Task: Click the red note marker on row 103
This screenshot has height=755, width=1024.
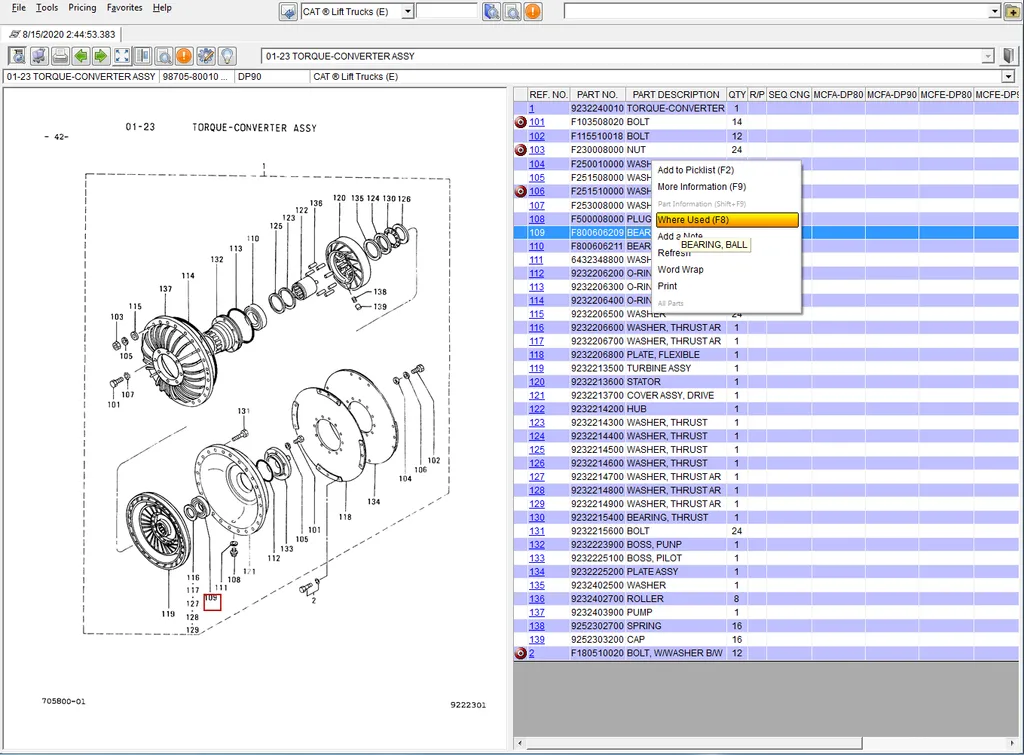Action: [x=520, y=150]
